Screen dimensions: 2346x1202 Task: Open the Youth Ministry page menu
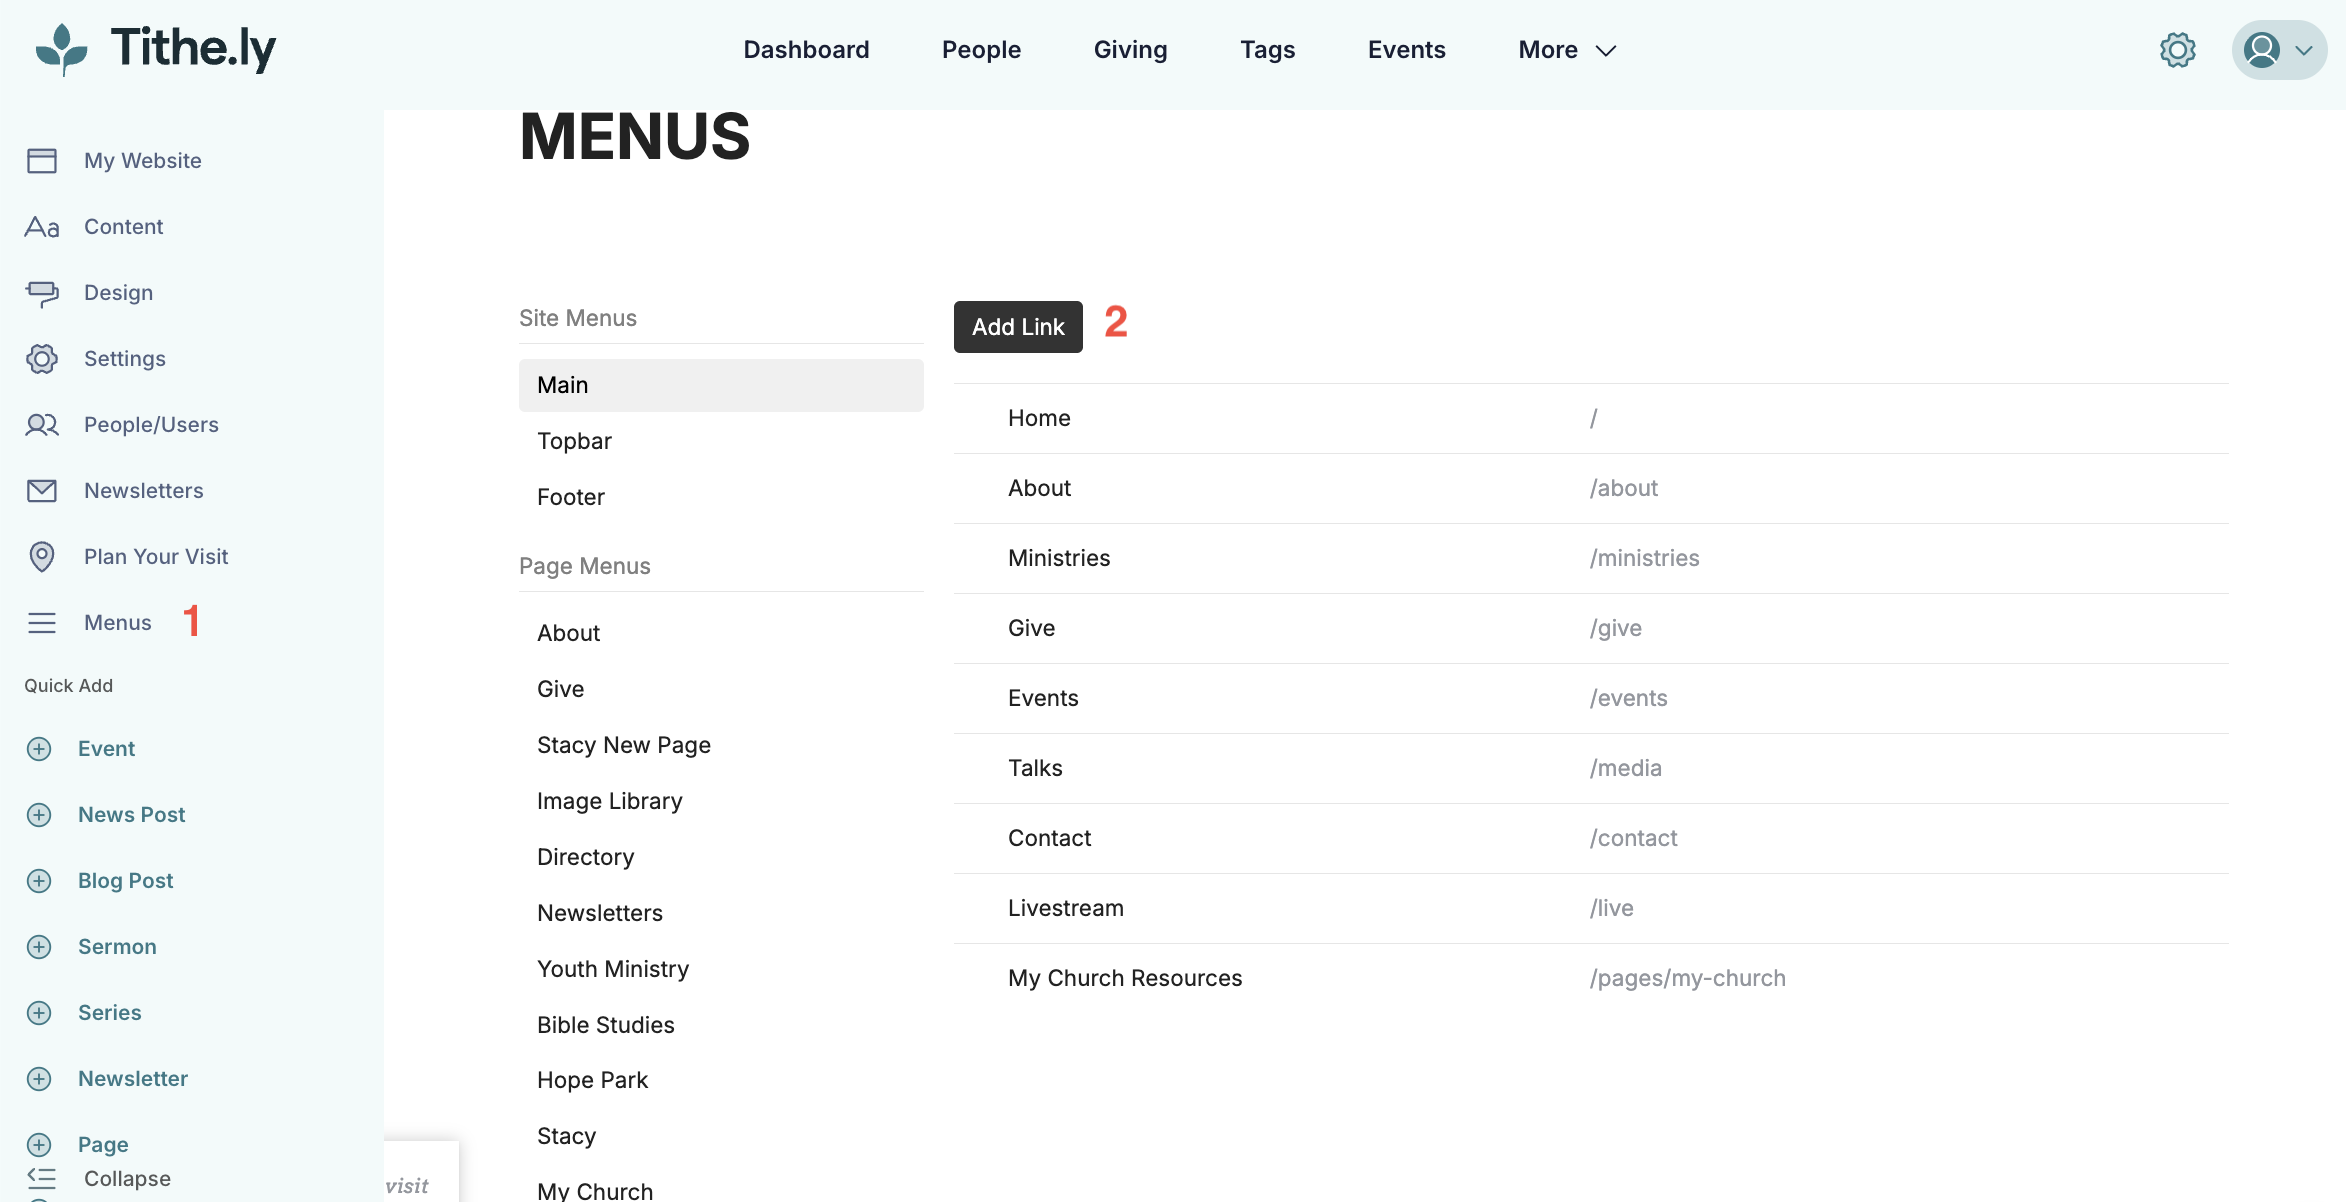(721, 969)
